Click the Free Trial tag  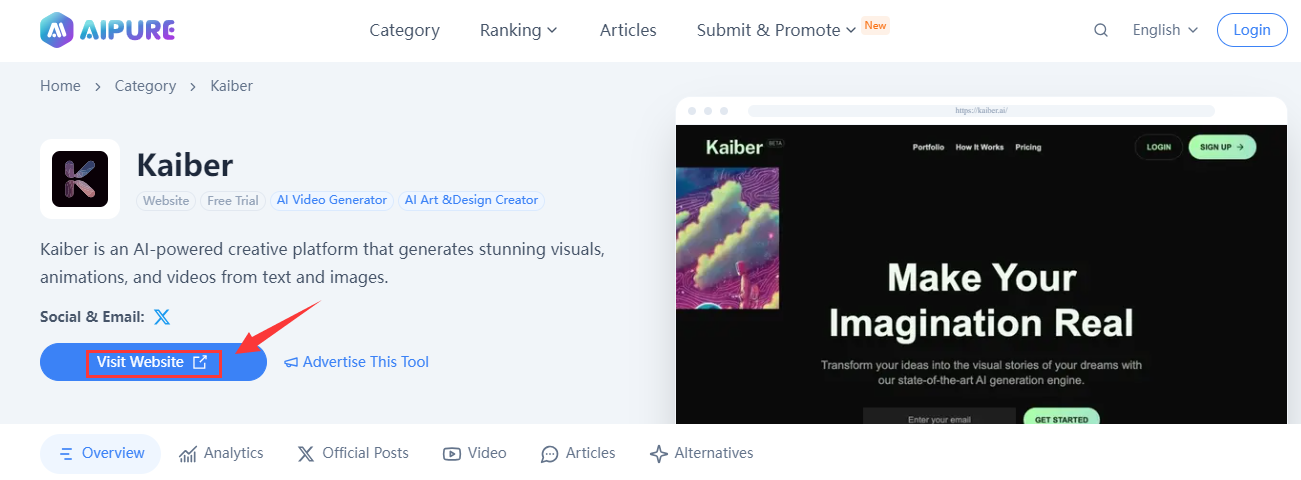tap(233, 201)
